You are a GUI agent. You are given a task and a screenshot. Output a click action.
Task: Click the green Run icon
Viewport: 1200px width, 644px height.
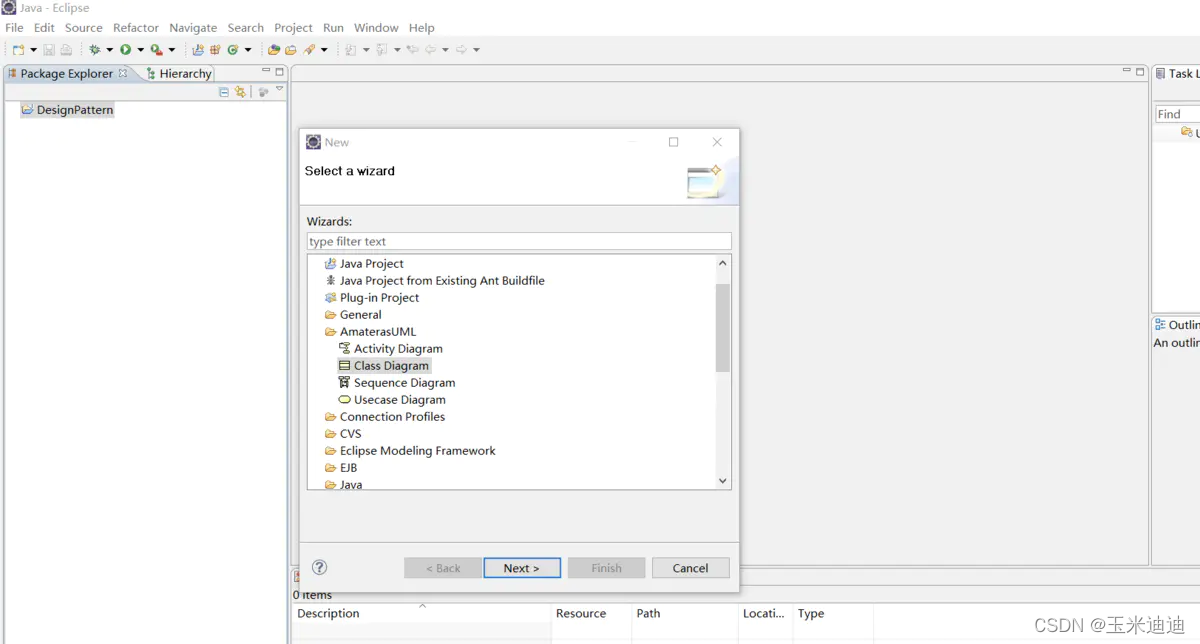(x=126, y=49)
